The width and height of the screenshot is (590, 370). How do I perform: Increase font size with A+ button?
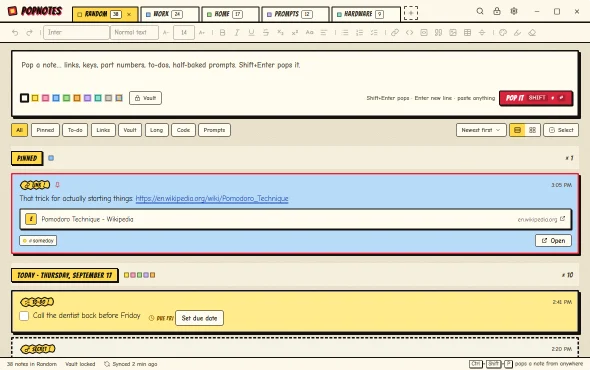pyautogui.click(x=202, y=33)
